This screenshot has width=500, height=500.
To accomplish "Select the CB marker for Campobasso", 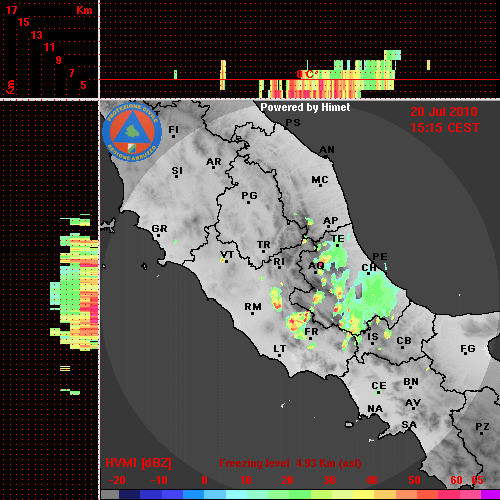I will [404, 342].
